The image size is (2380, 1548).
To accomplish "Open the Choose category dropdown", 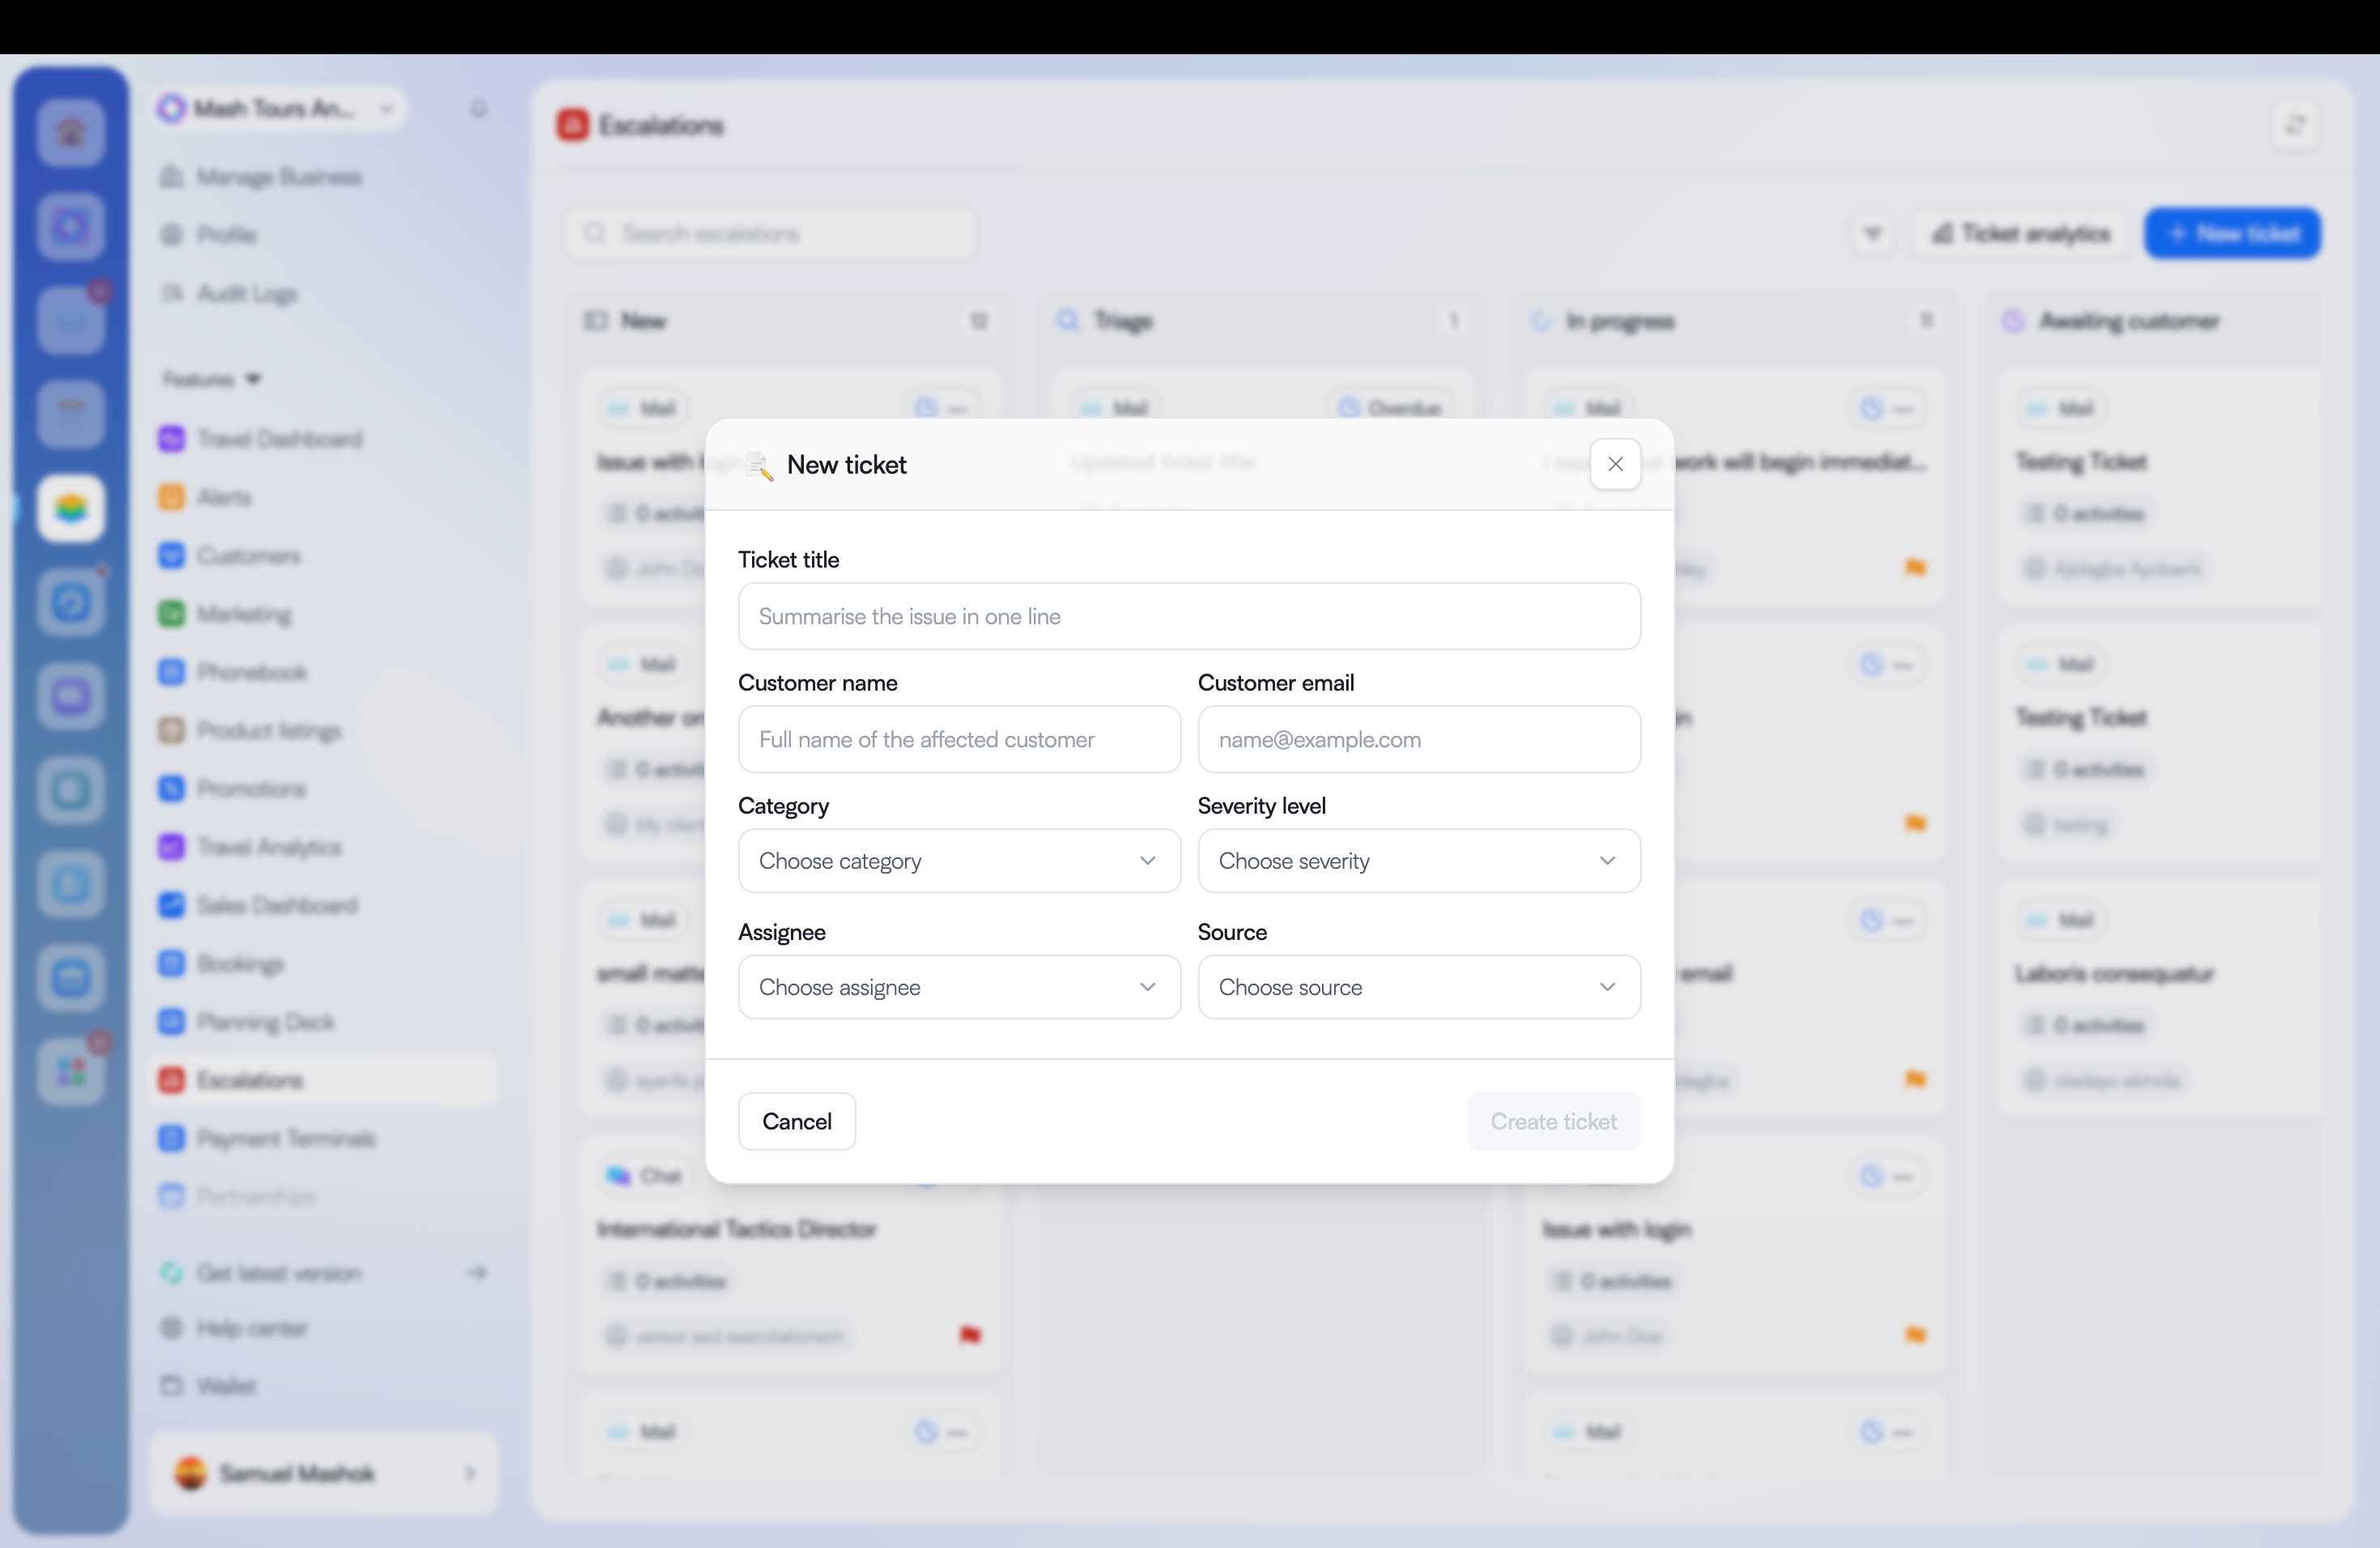I will [x=959, y=861].
